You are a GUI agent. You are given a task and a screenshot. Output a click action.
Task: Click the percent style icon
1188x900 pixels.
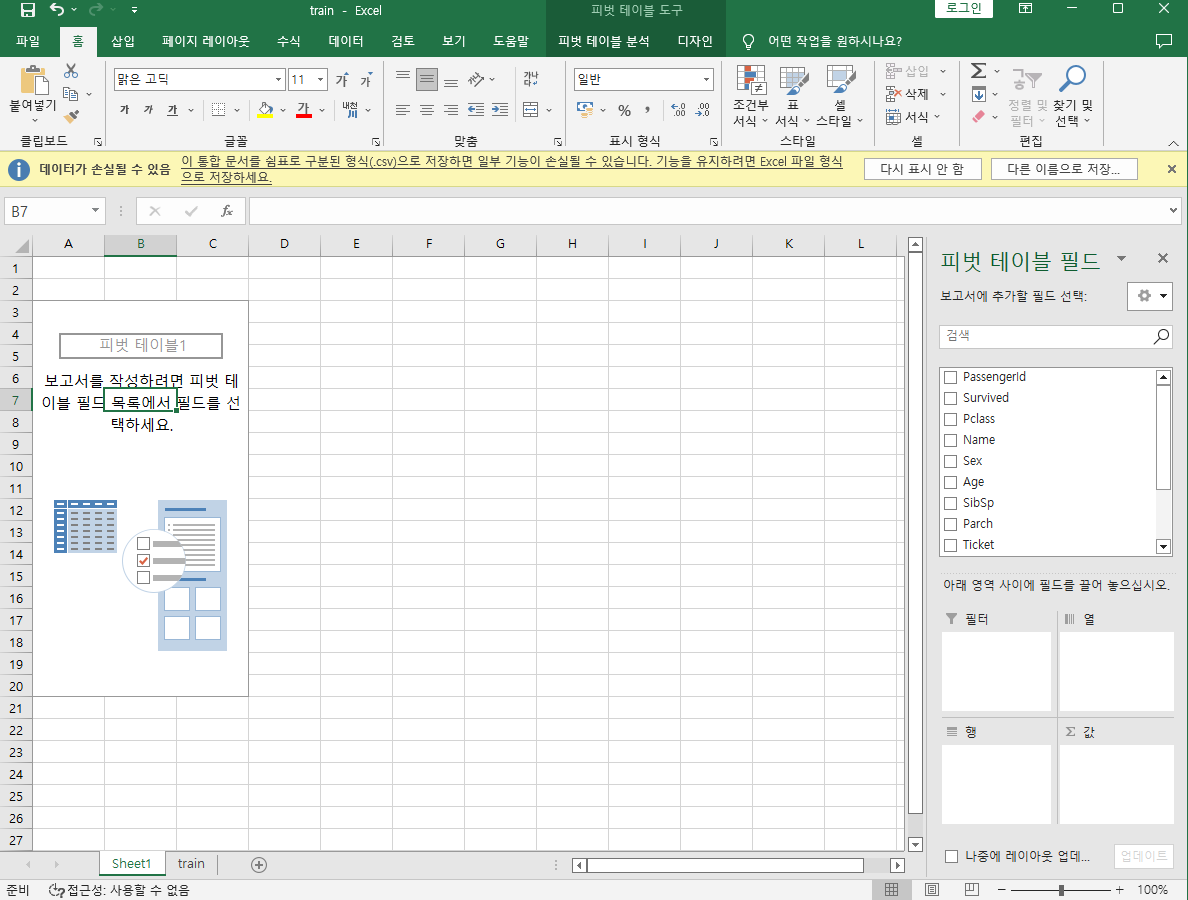click(x=624, y=111)
